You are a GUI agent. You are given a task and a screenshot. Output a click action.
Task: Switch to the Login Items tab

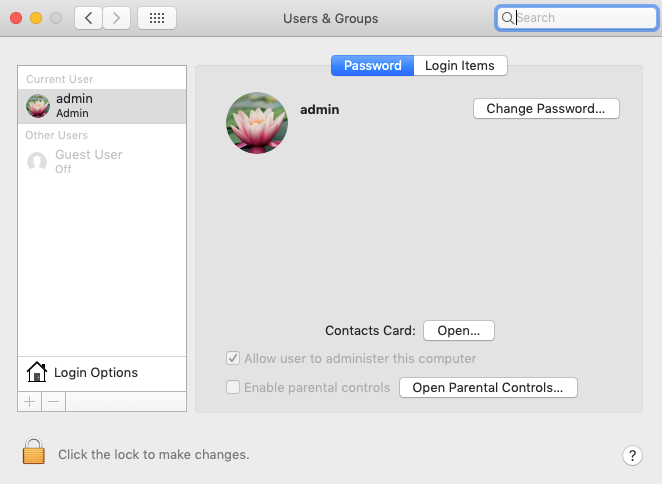460,66
